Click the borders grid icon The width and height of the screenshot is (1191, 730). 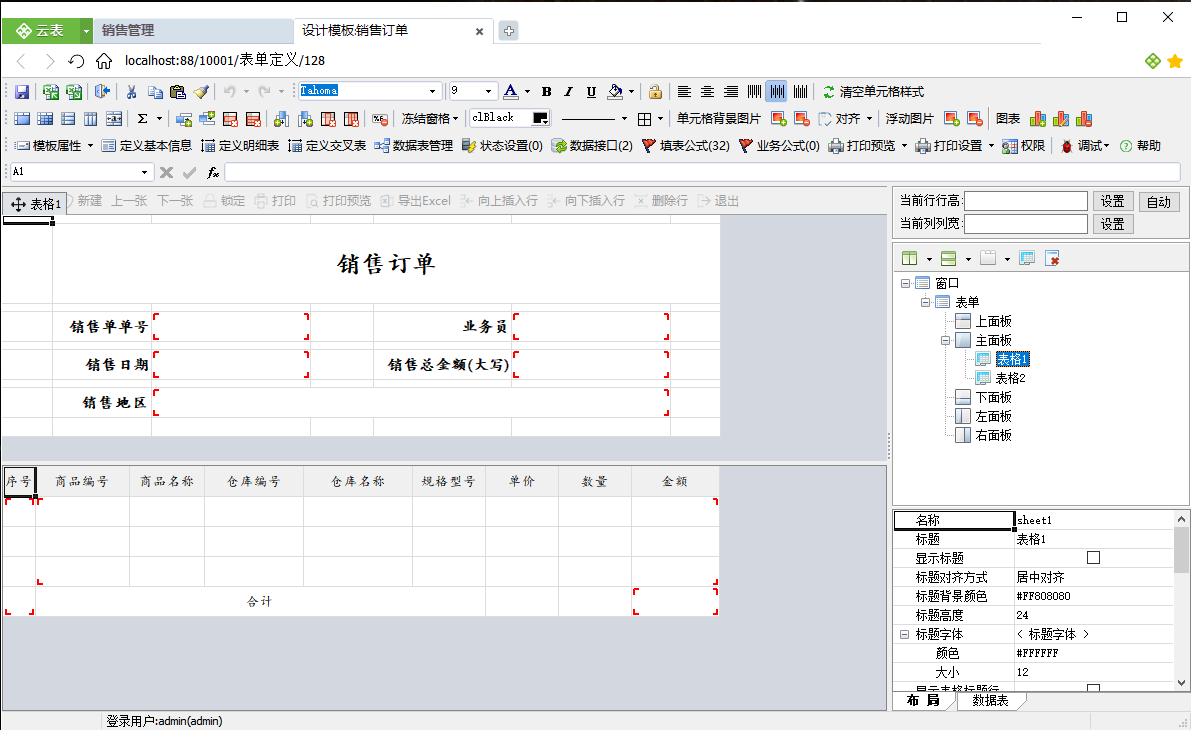pyautogui.click(x=644, y=119)
